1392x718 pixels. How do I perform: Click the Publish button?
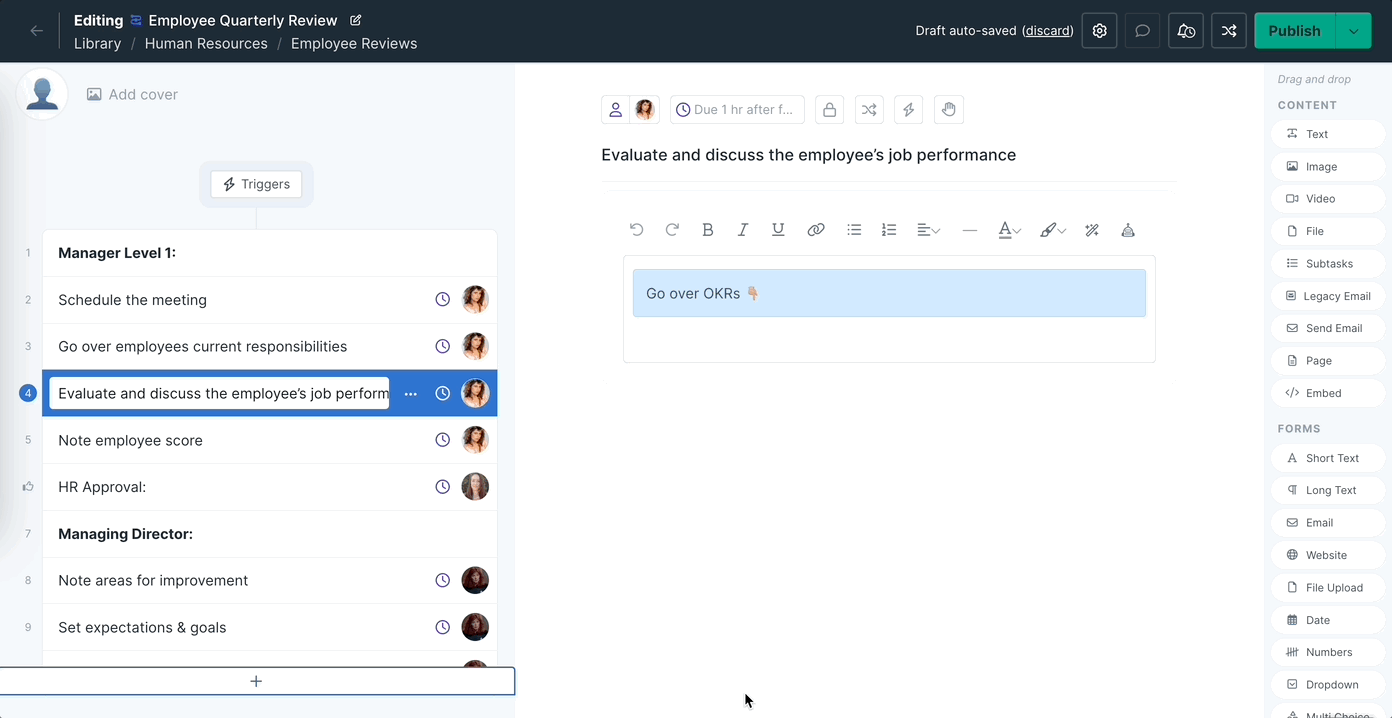click(1295, 31)
